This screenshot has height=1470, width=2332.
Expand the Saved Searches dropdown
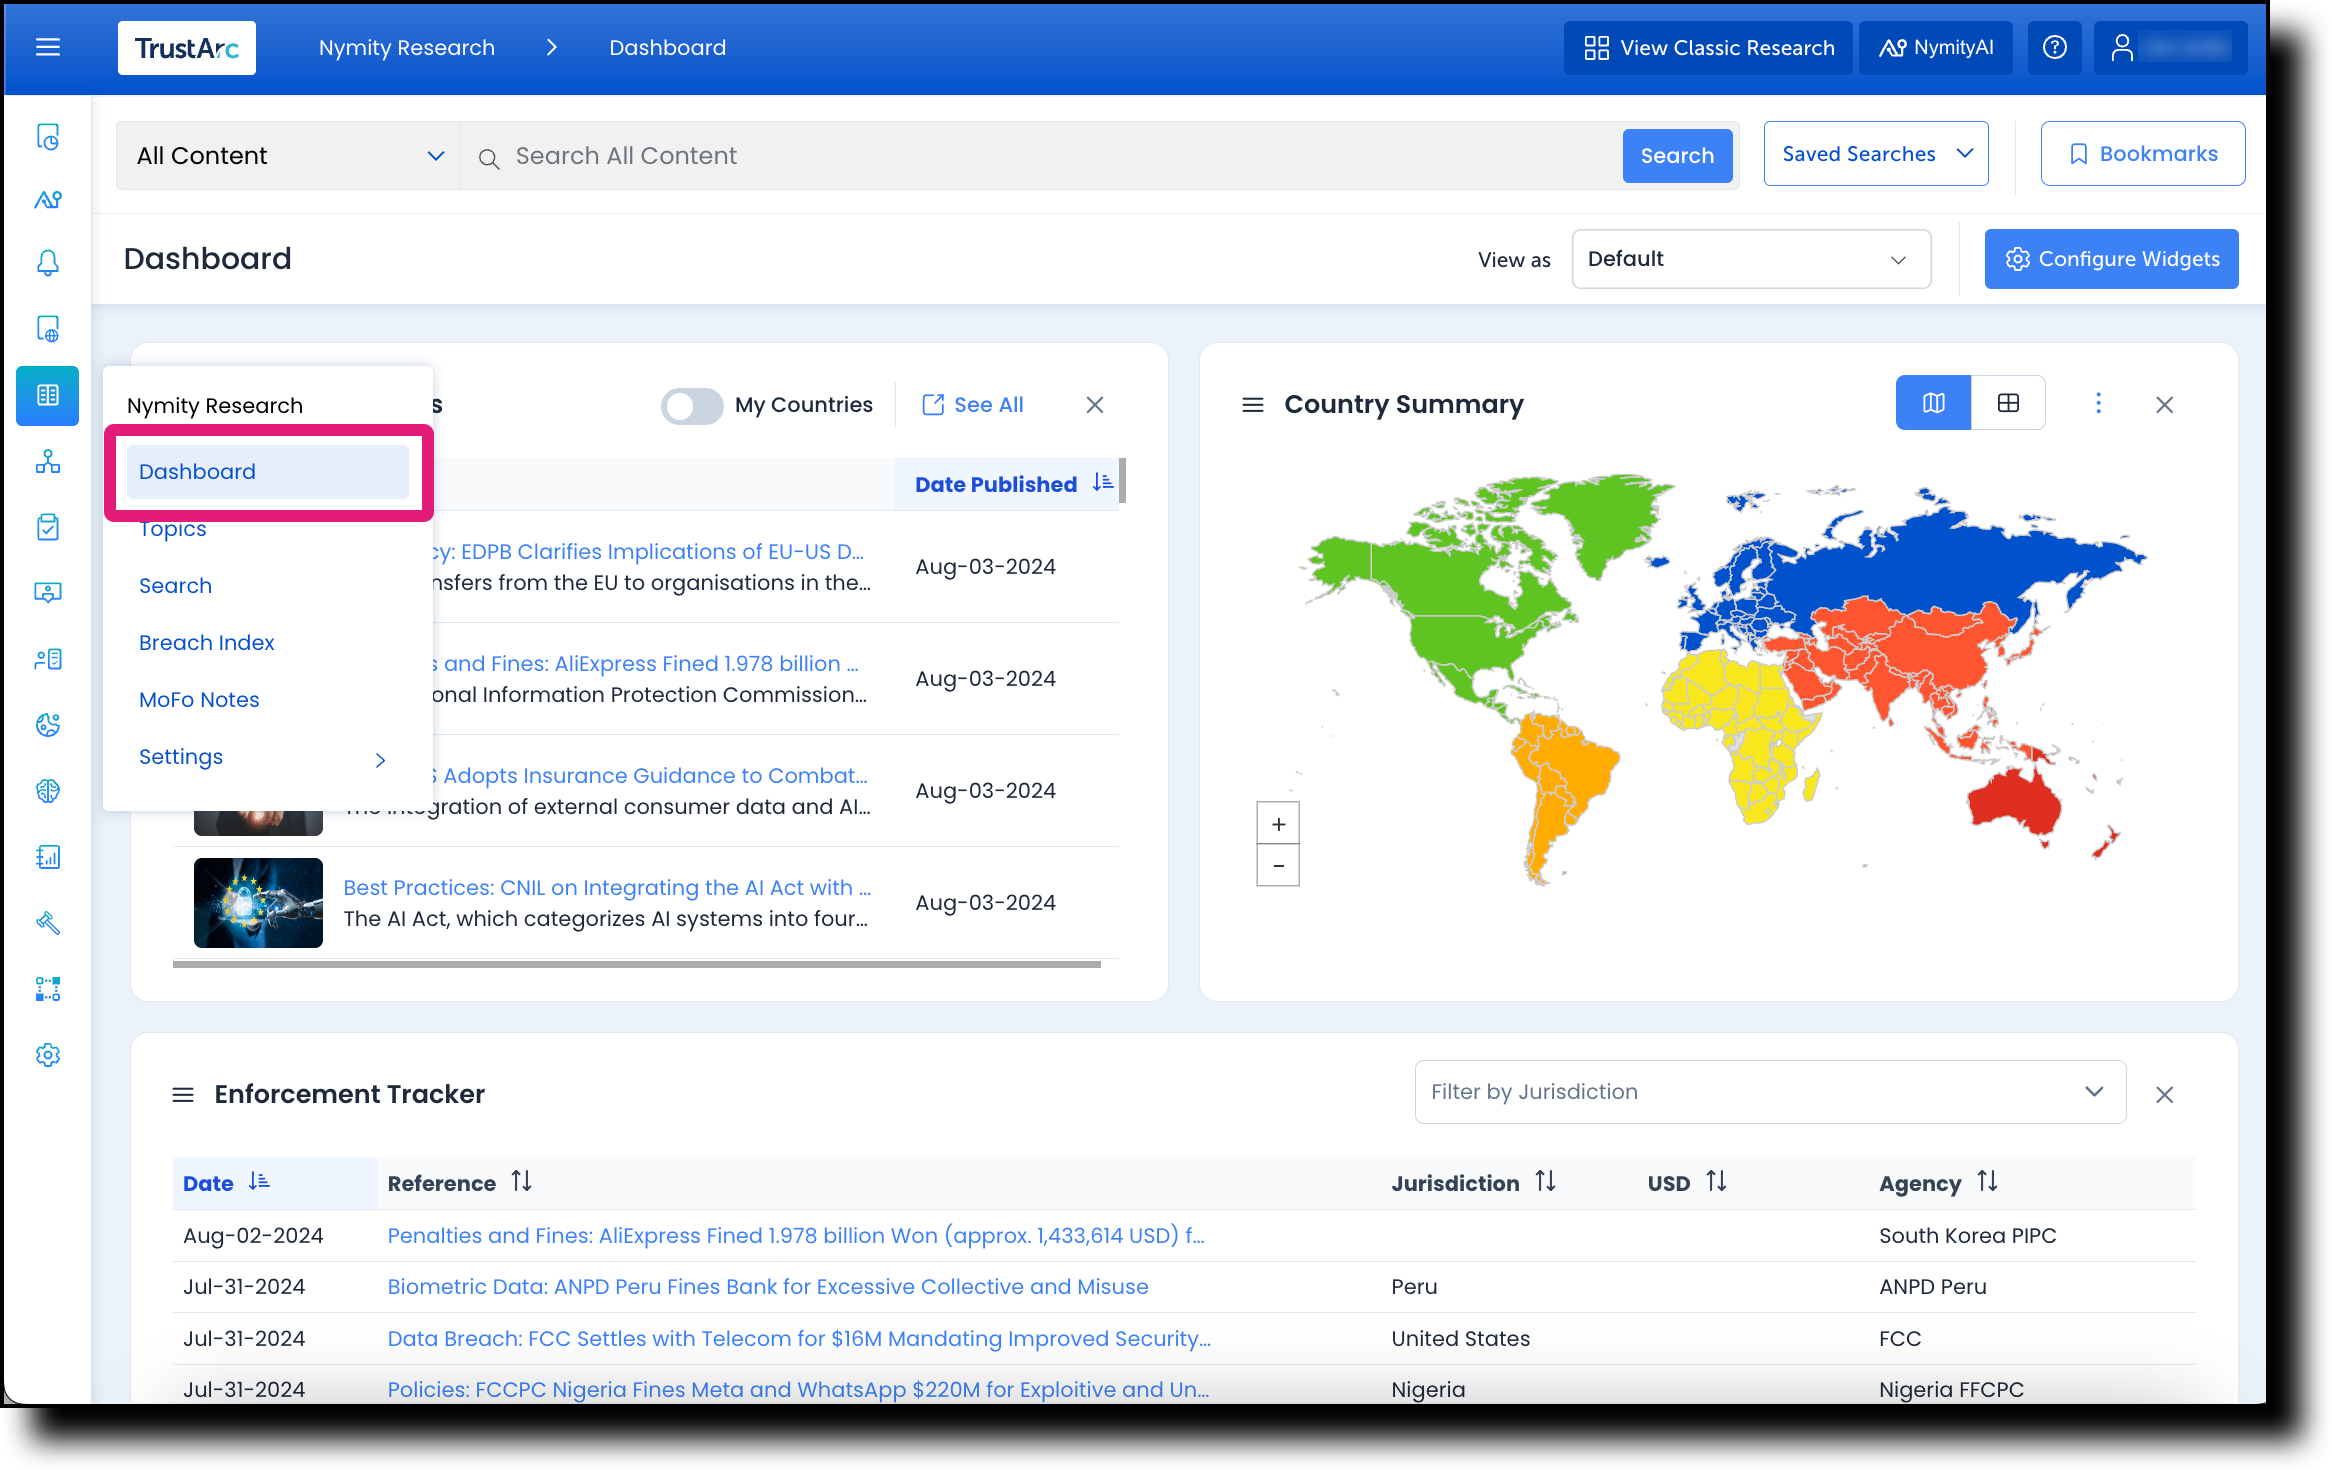tap(1875, 153)
